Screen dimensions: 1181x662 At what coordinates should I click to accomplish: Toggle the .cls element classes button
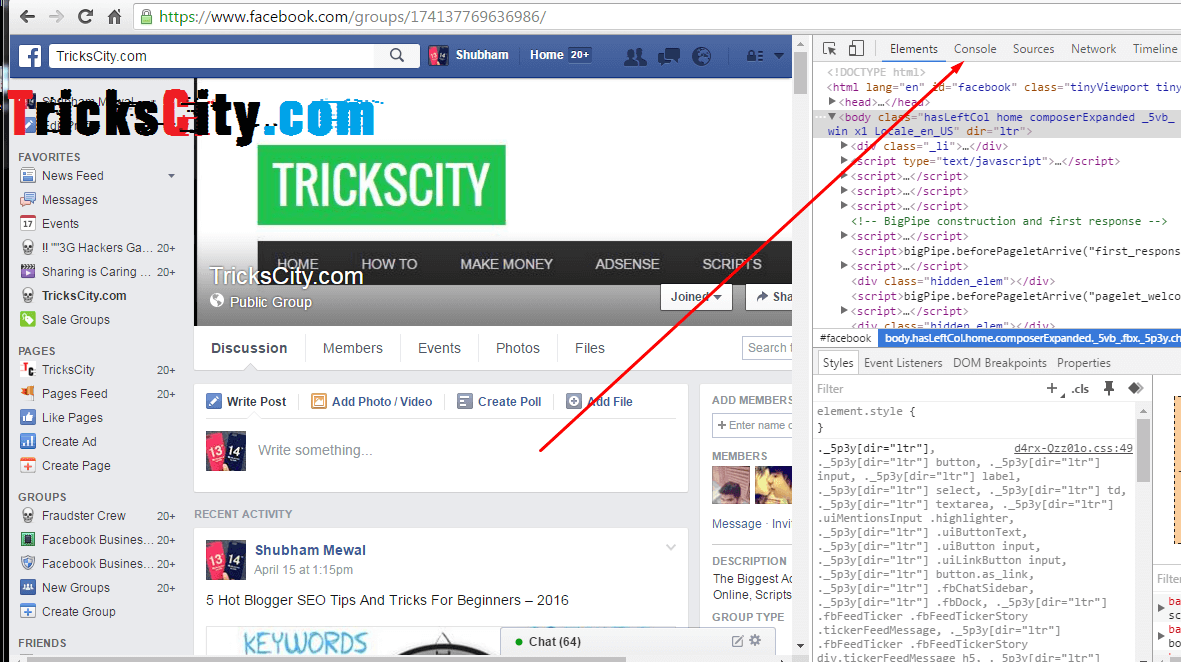[1081, 389]
